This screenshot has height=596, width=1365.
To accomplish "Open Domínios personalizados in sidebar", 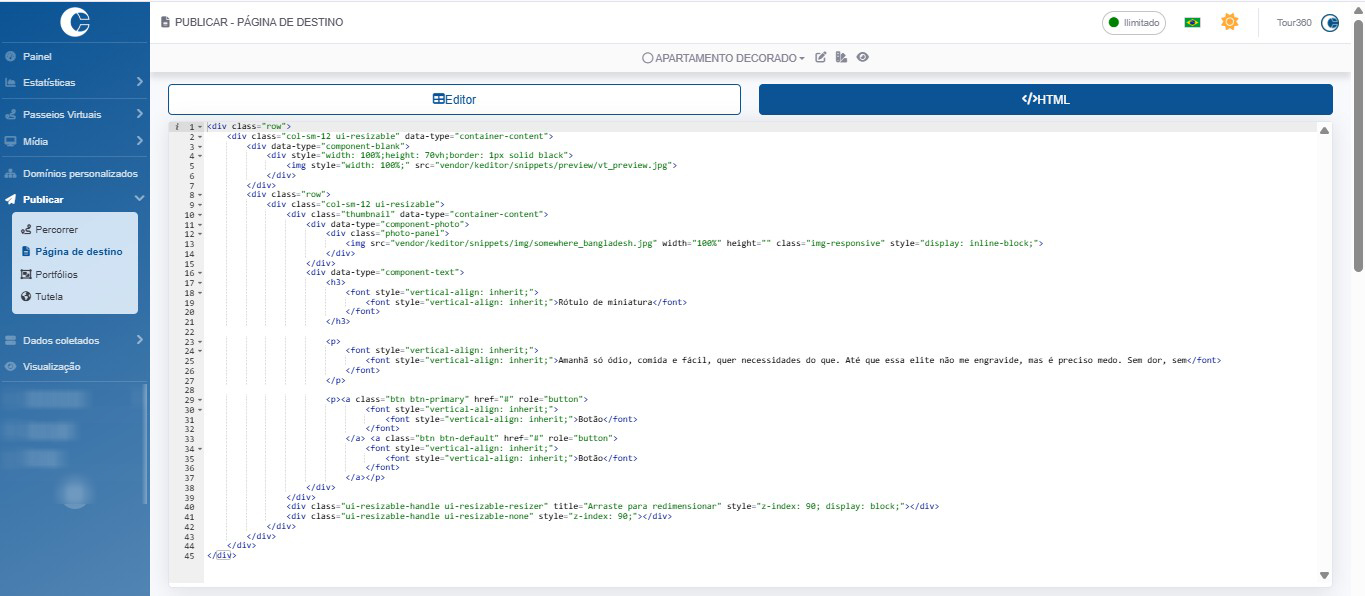I will pyautogui.click(x=80, y=173).
